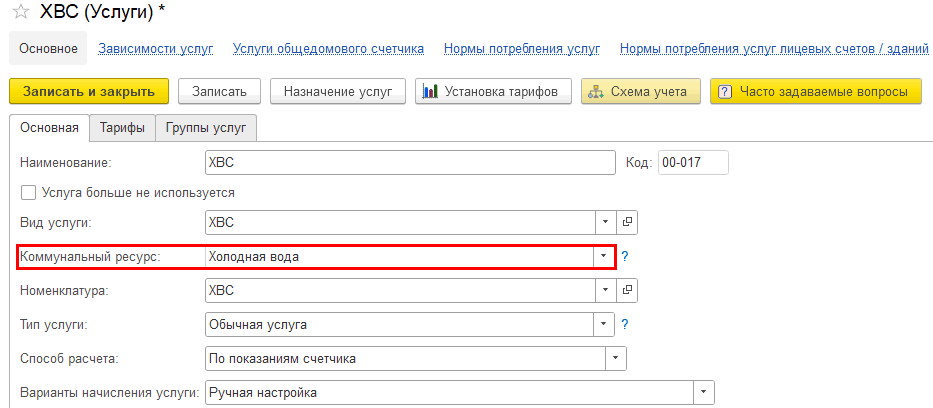Open Номенклатура linked item icon
933x408 pixels.
(628, 290)
